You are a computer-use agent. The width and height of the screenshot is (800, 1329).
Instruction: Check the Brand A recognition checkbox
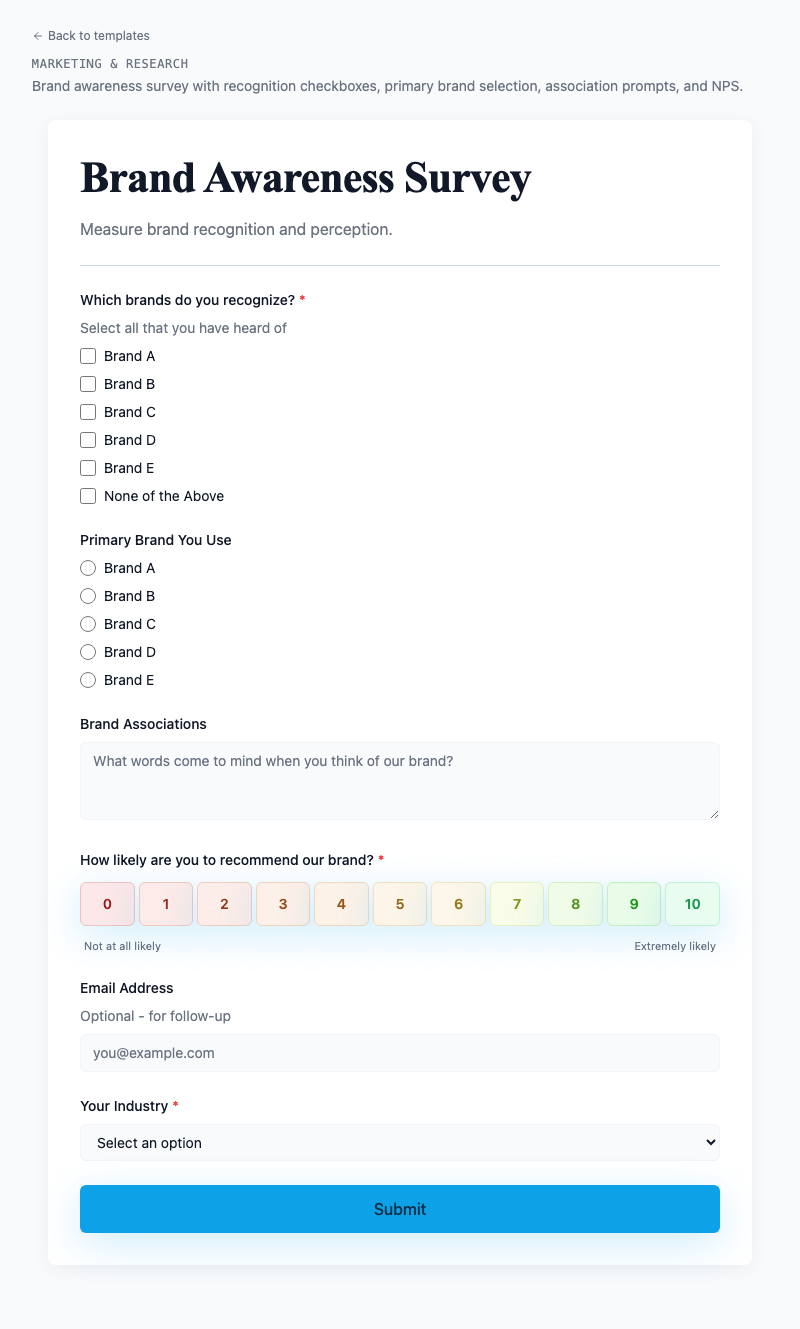[x=88, y=356]
